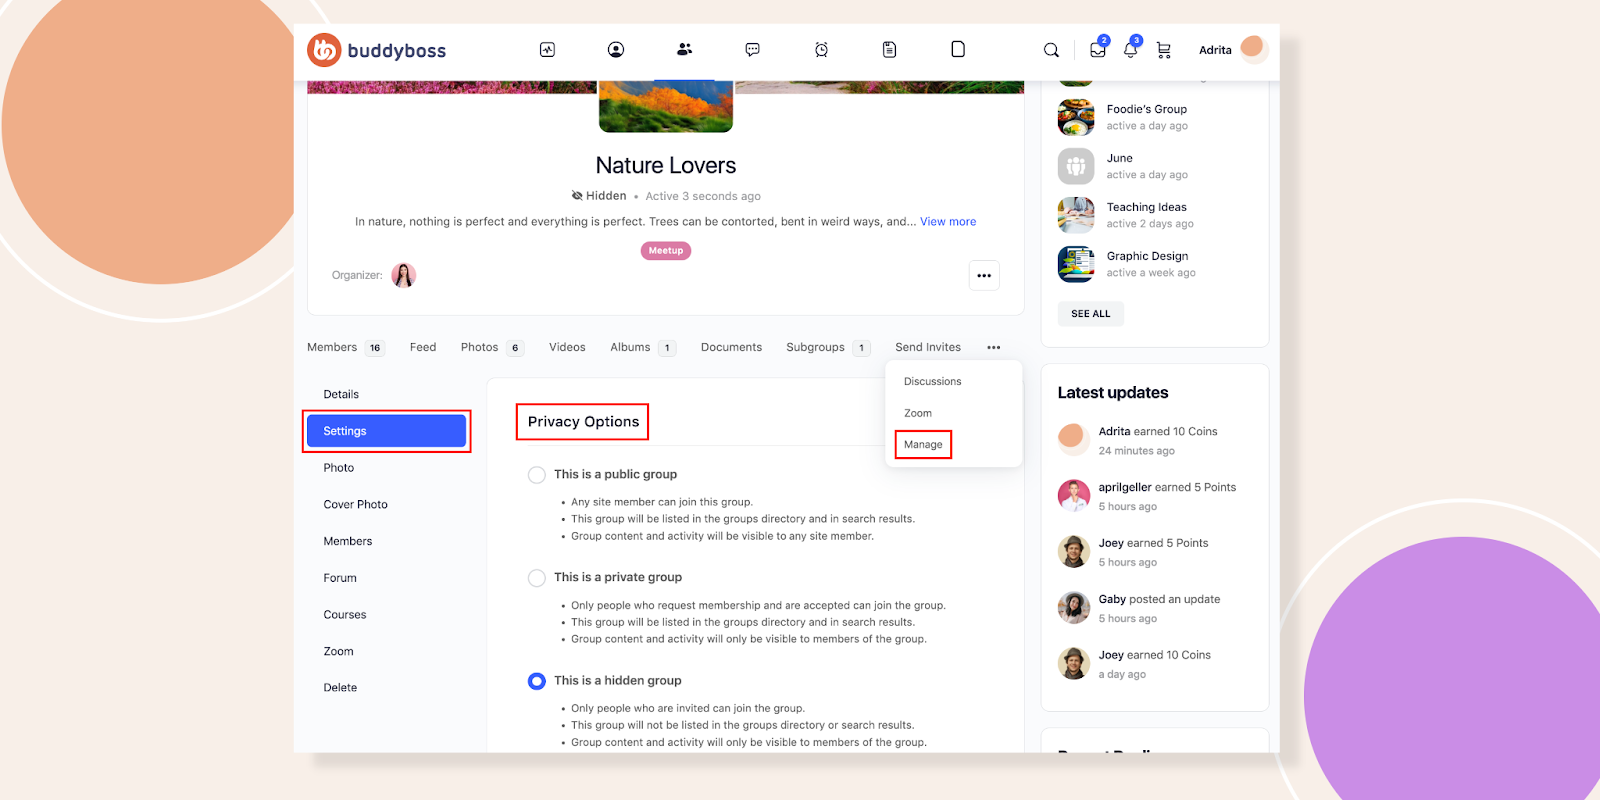Switch to the Members tab
This screenshot has height=800, width=1600.
pos(345,347)
